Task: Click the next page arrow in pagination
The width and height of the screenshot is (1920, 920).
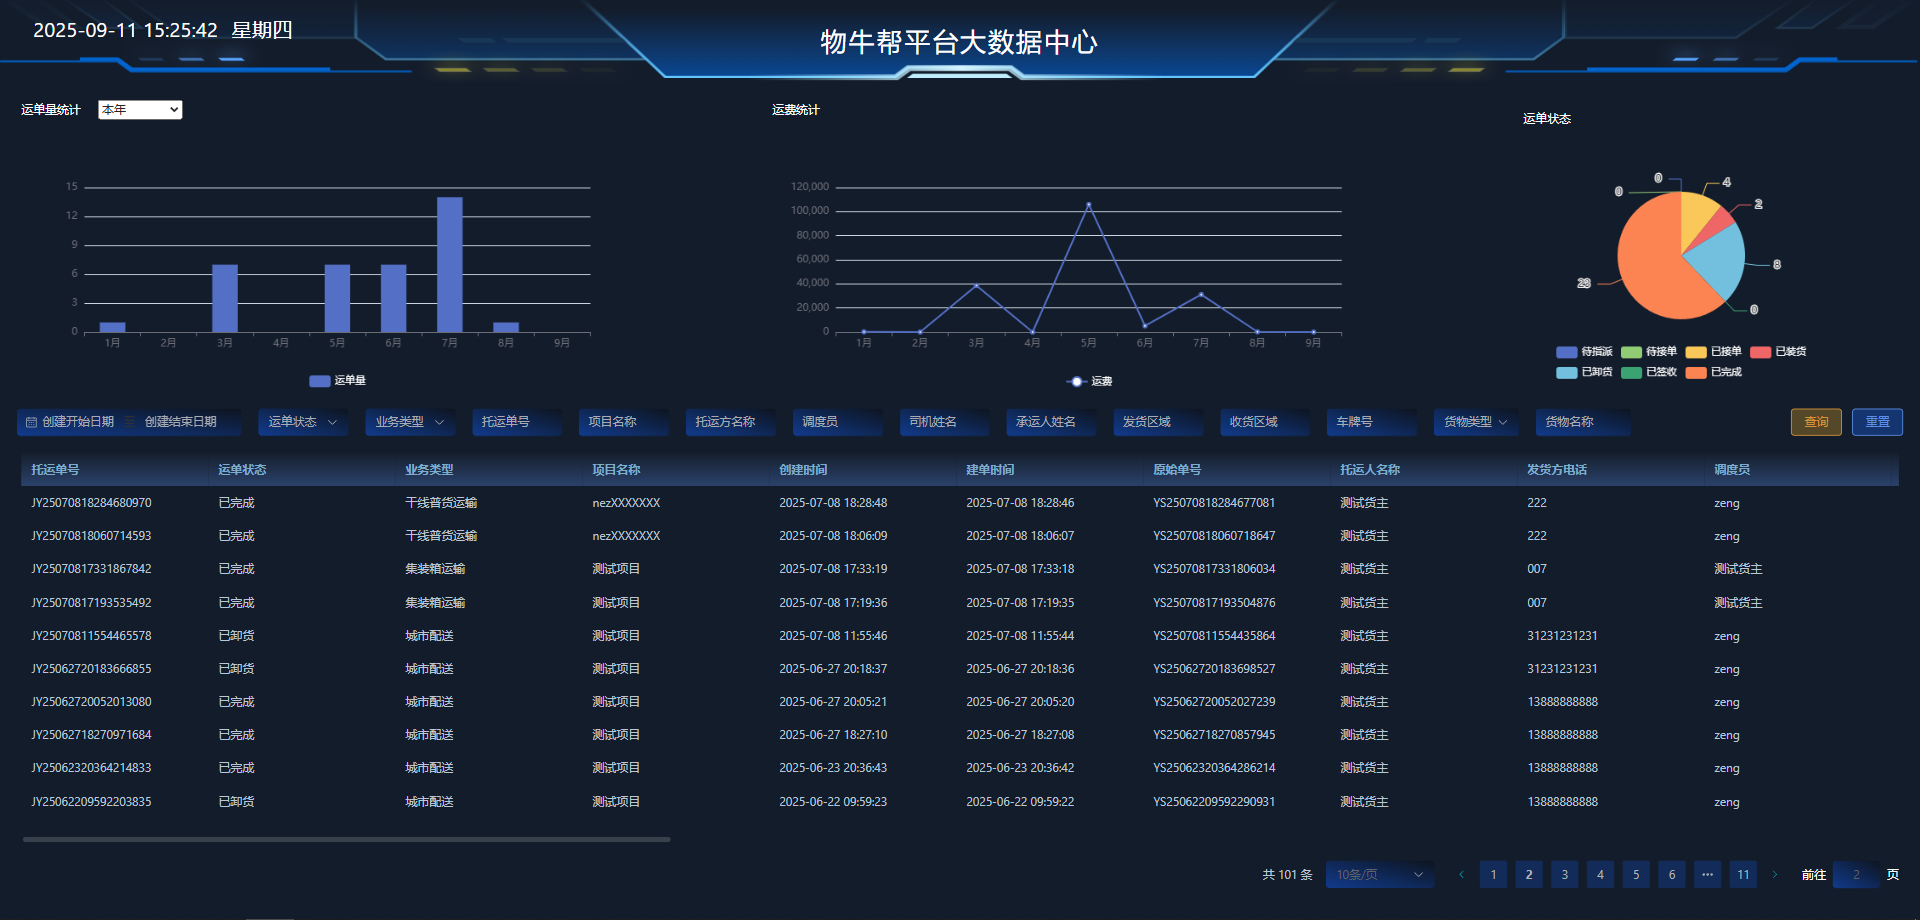Action: coord(1775,875)
